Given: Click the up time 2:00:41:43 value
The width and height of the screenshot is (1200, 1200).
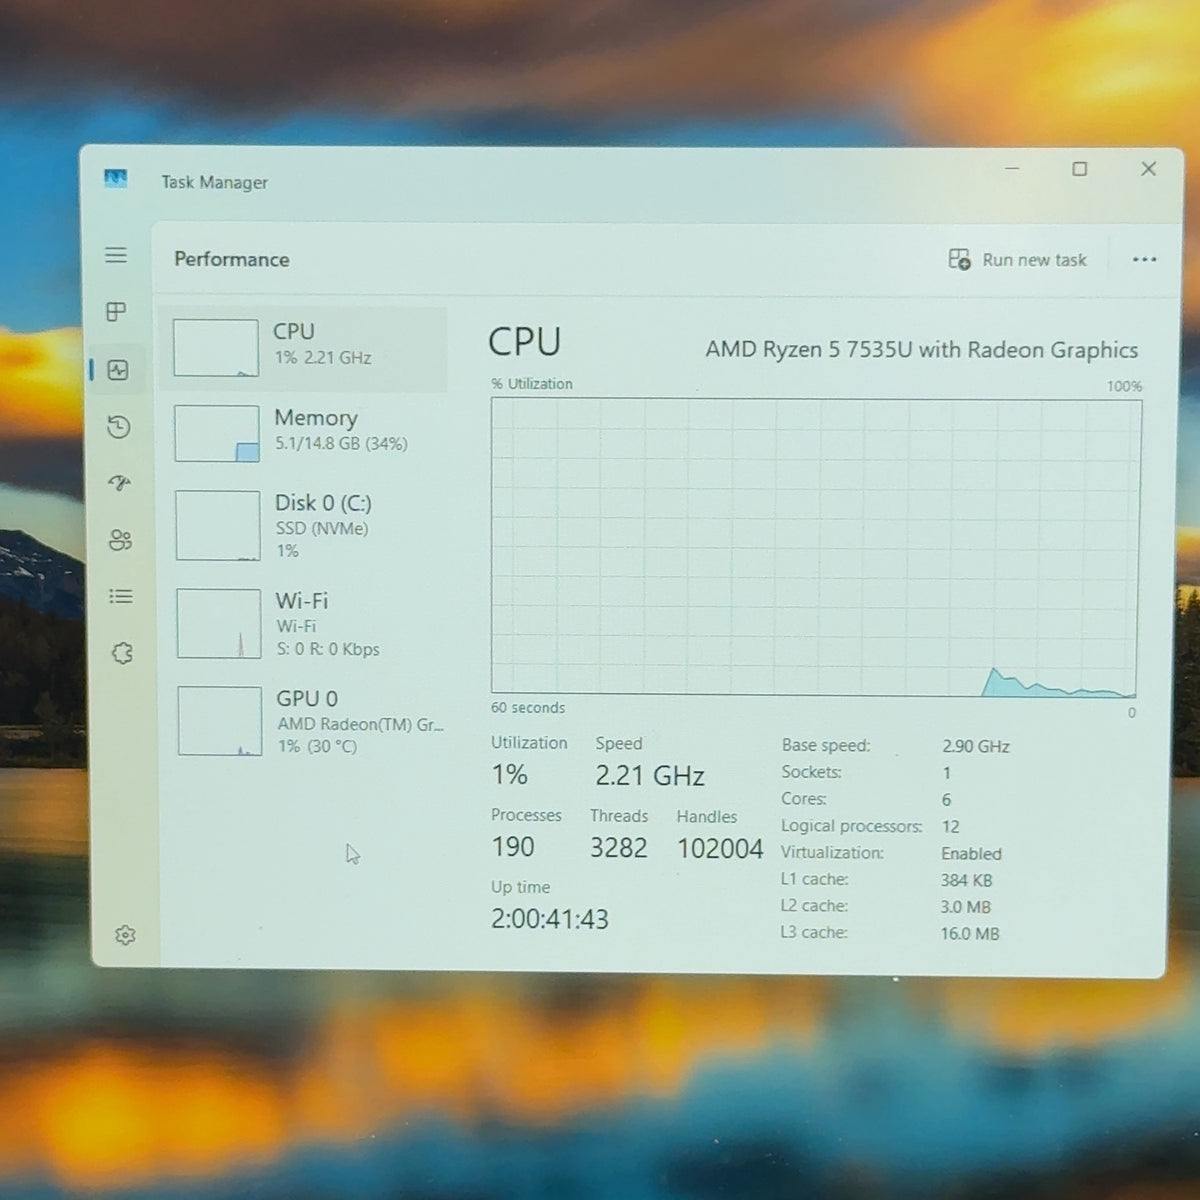Looking at the screenshot, I should (x=550, y=919).
